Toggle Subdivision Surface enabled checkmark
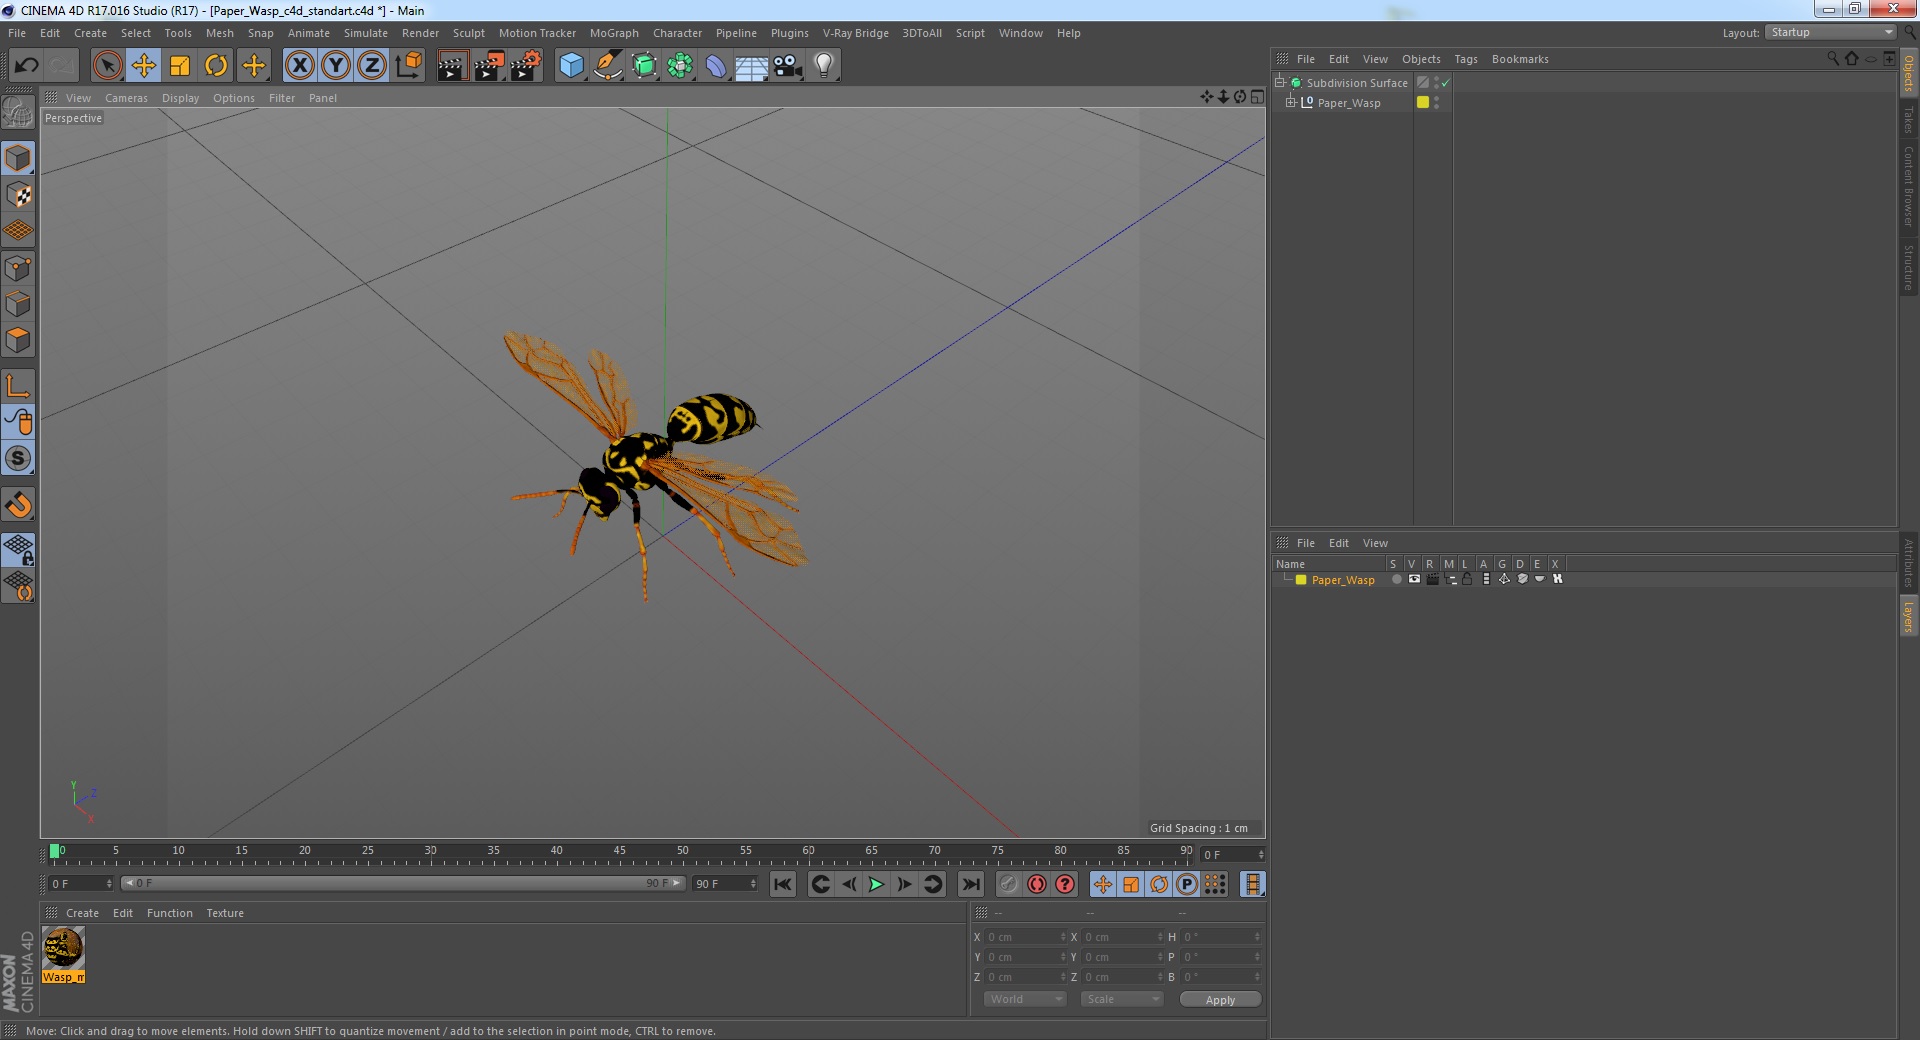Viewport: 1920px width, 1040px height. [1446, 83]
